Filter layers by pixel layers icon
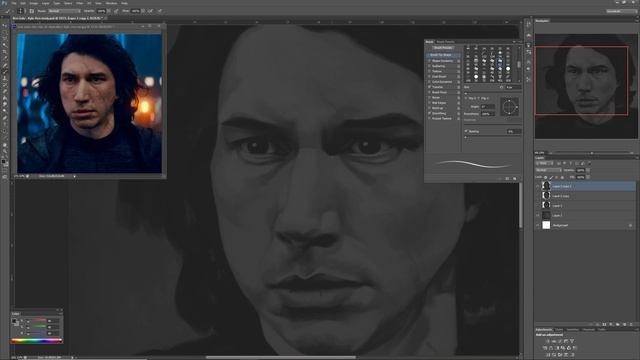The height and width of the screenshot is (360, 640). tap(559, 163)
